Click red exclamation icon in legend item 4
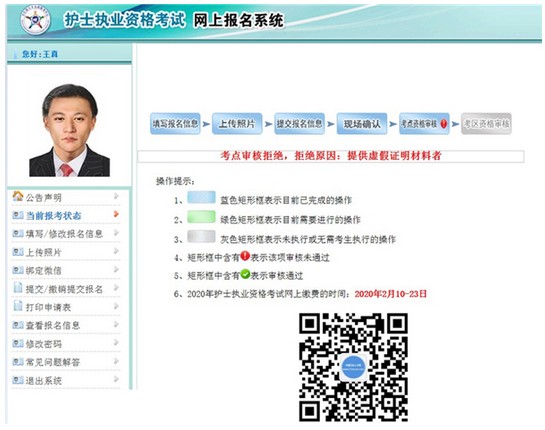 [x=245, y=256]
